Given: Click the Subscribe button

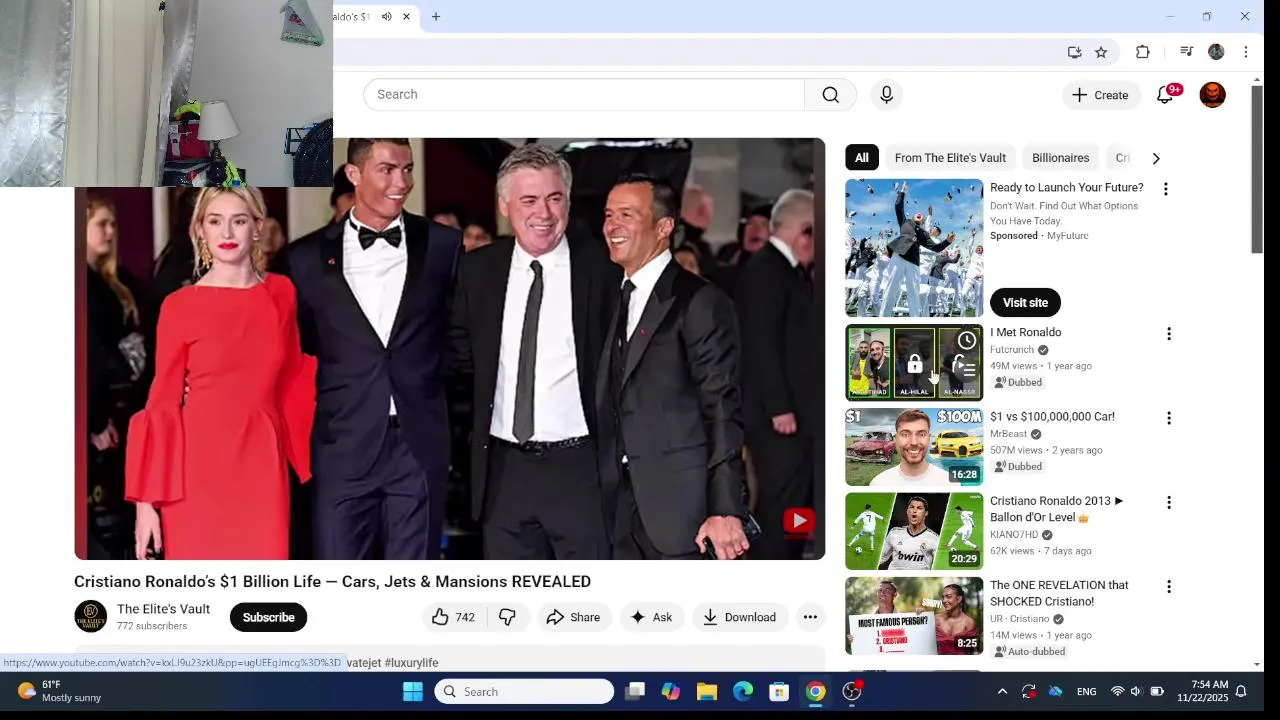Looking at the screenshot, I should 268,617.
